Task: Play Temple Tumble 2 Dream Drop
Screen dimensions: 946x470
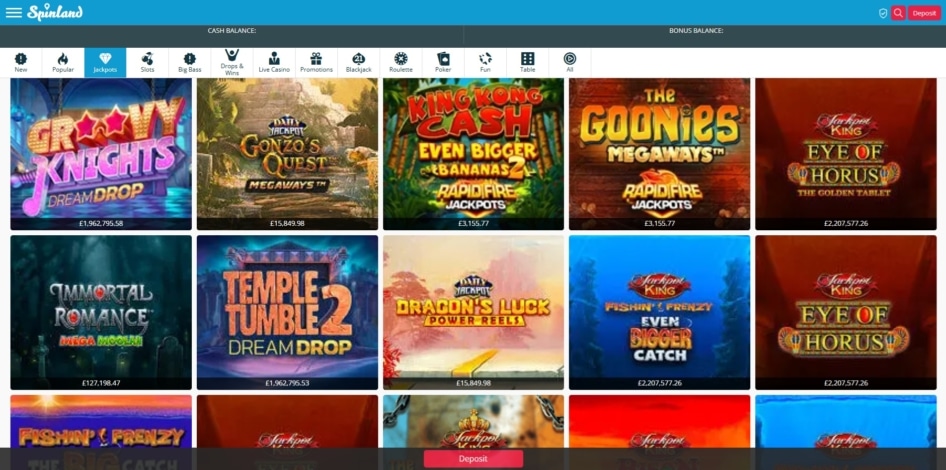Action: tap(287, 306)
